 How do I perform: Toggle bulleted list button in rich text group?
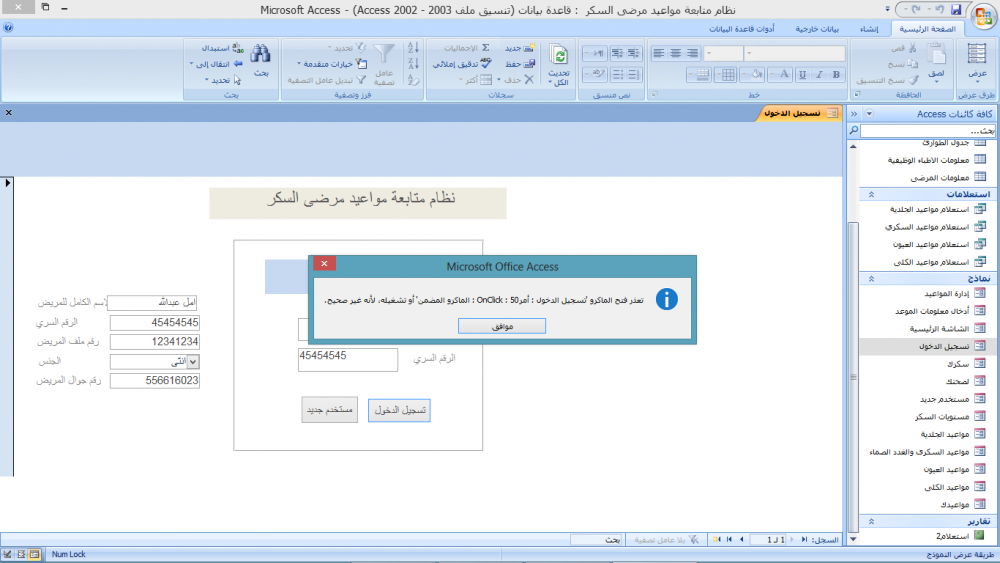coord(617,75)
